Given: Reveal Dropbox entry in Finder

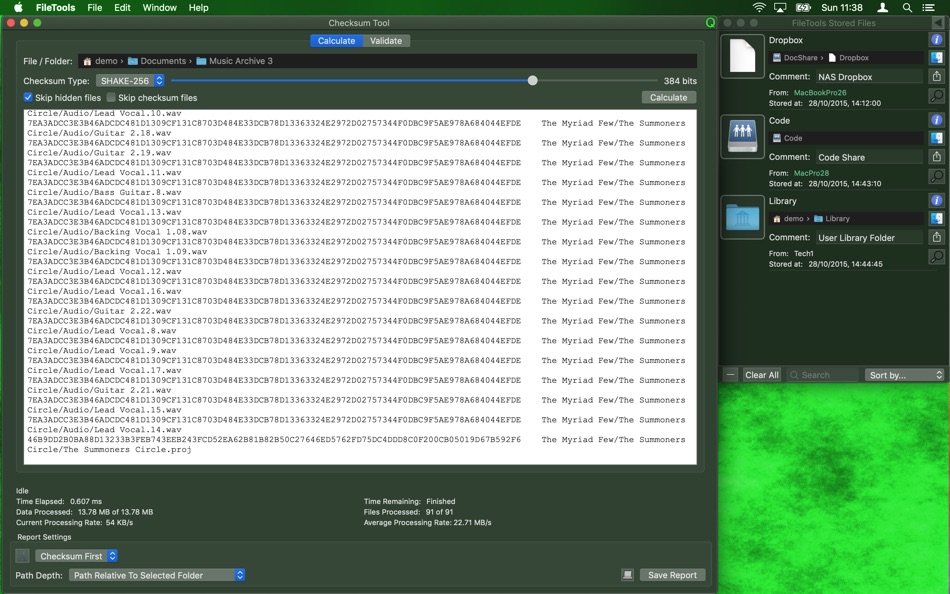Looking at the screenshot, I should coord(936,58).
